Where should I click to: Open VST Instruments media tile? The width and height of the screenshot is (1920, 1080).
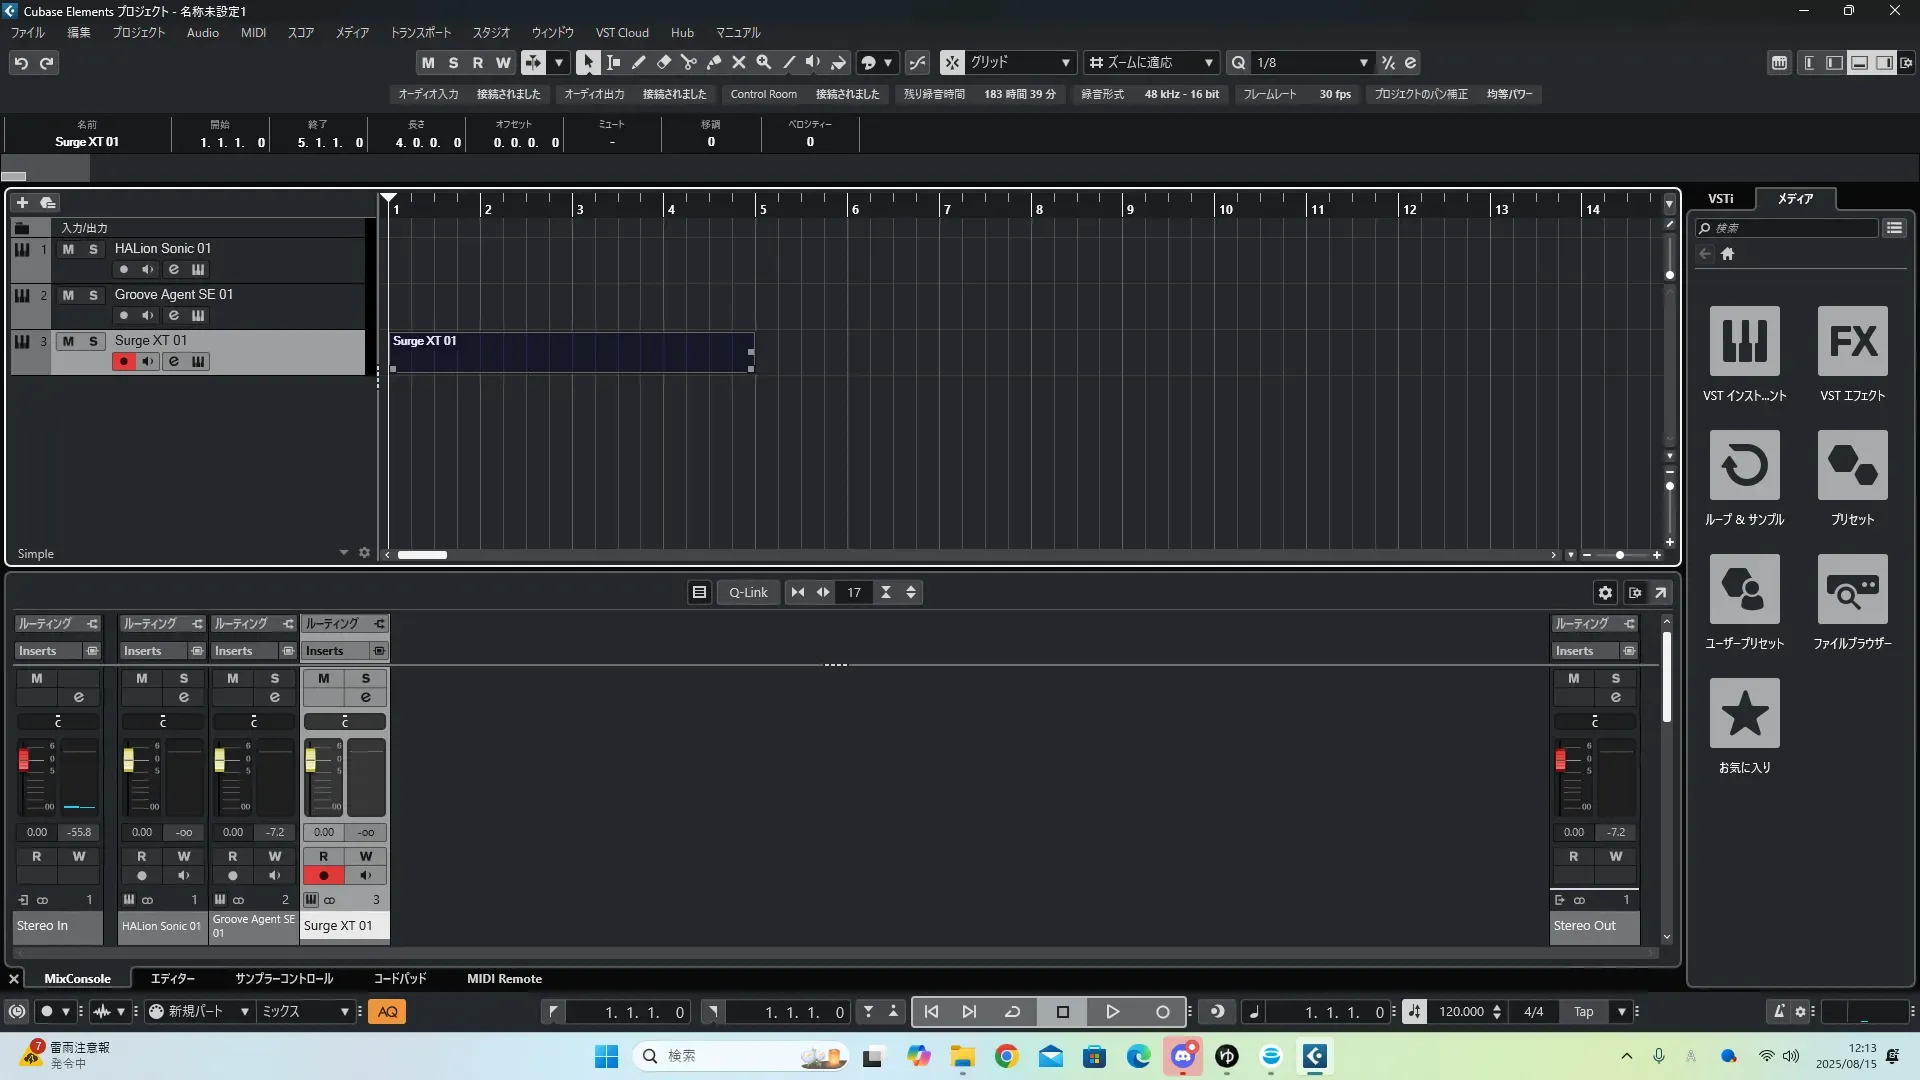click(1744, 341)
